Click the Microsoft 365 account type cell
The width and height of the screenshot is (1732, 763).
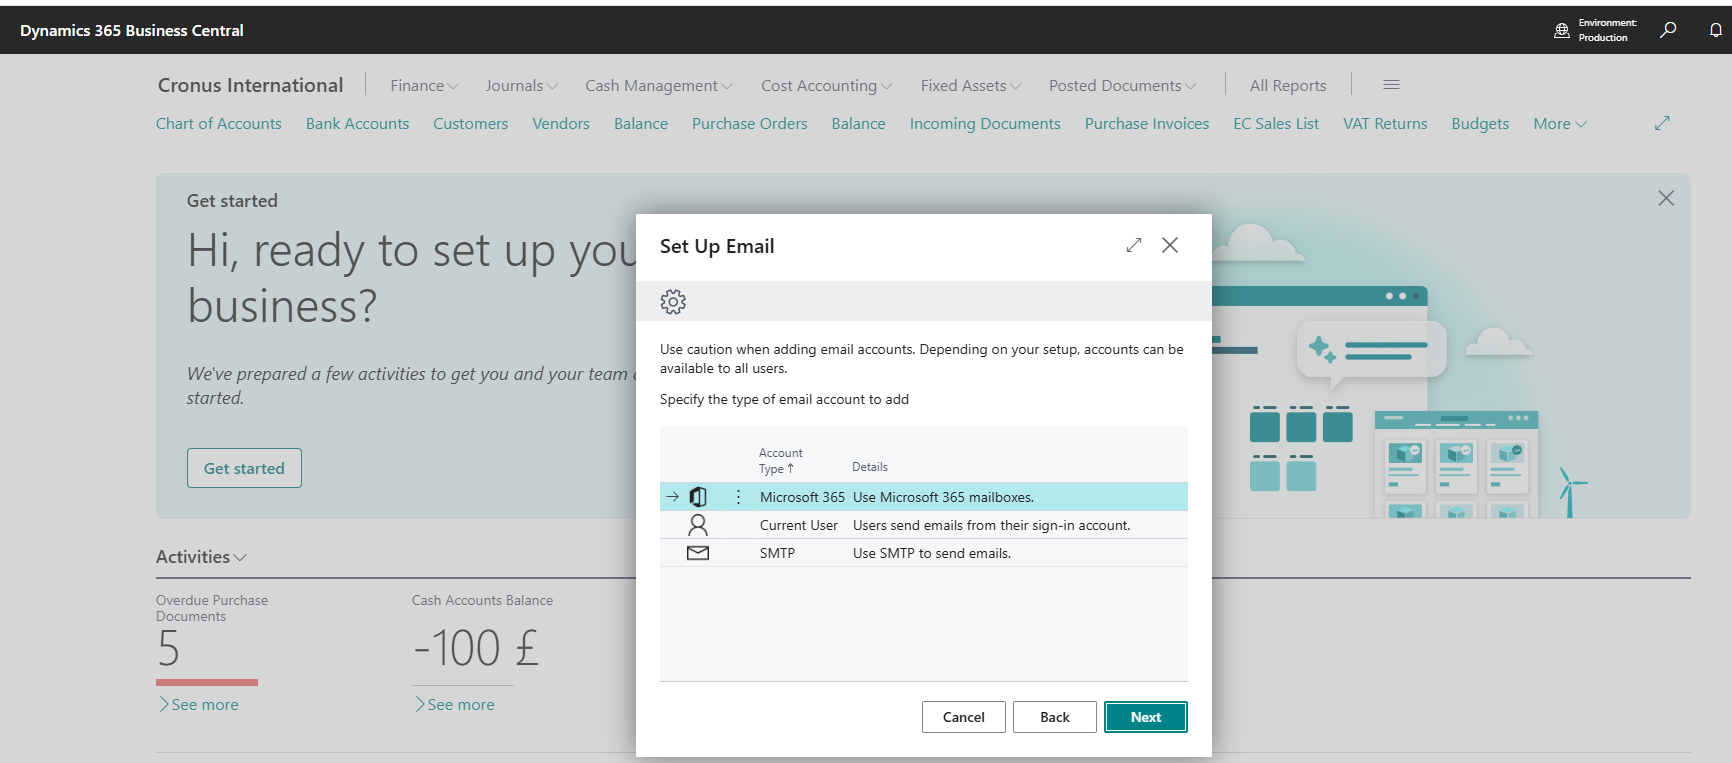click(802, 497)
